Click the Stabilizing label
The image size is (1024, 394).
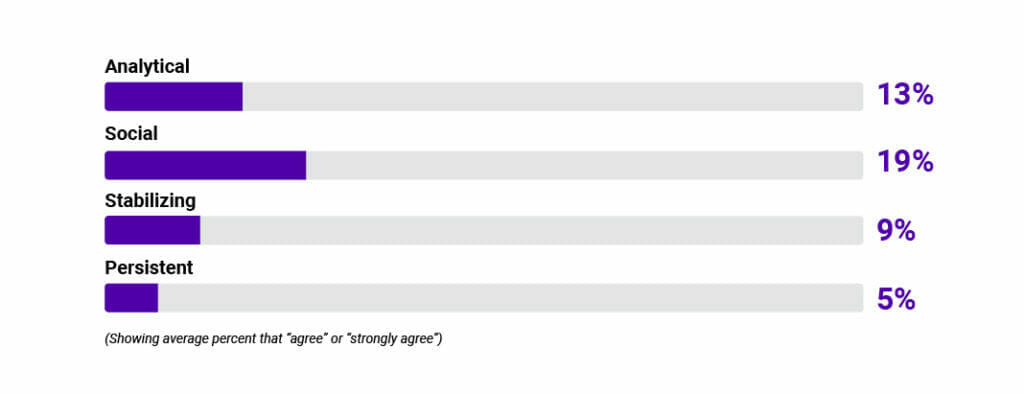coord(150,201)
